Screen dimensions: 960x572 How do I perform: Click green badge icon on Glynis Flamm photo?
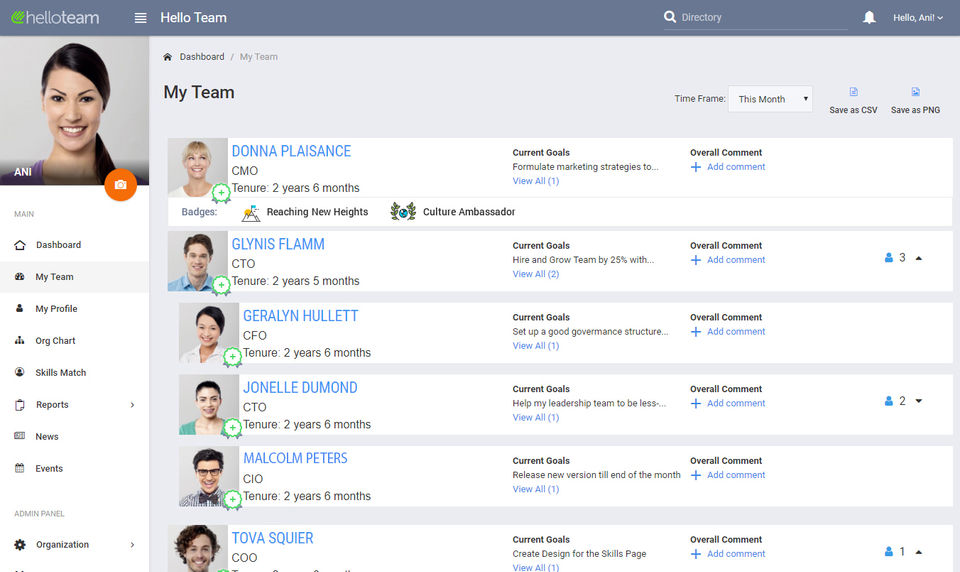point(221,285)
